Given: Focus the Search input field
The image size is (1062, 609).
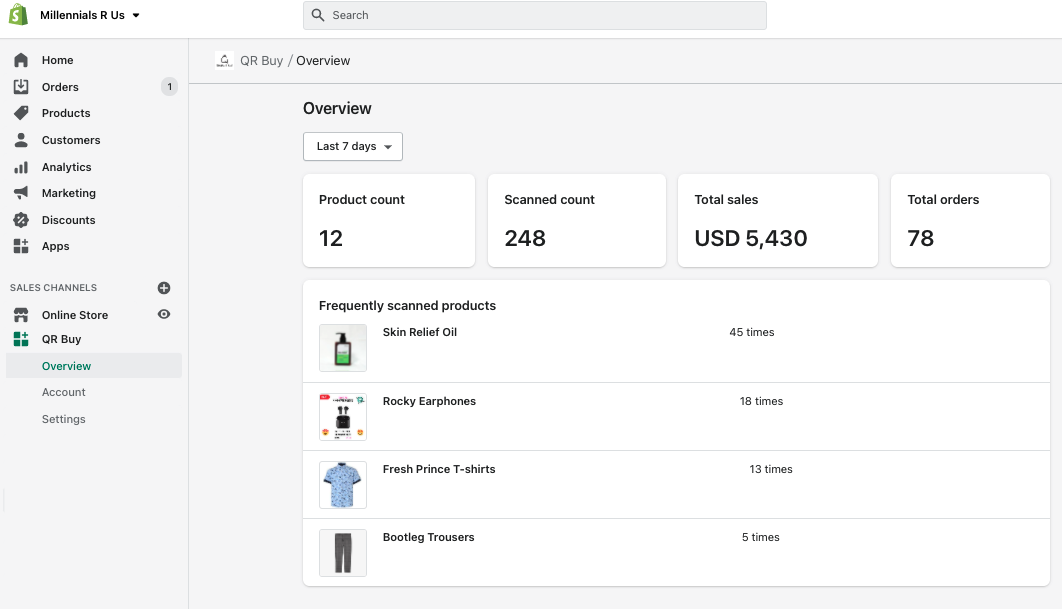Looking at the screenshot, I should 535,15.
